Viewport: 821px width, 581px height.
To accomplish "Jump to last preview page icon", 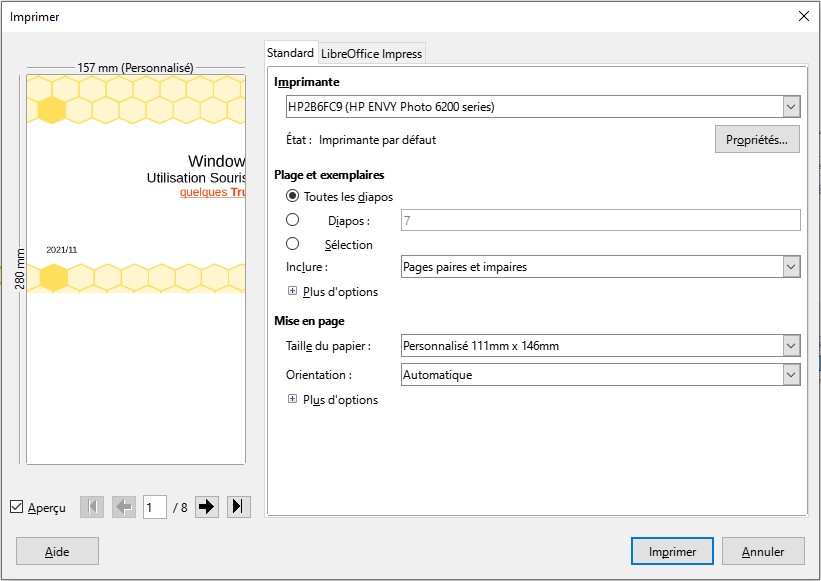I will click(x=238, y=507).
